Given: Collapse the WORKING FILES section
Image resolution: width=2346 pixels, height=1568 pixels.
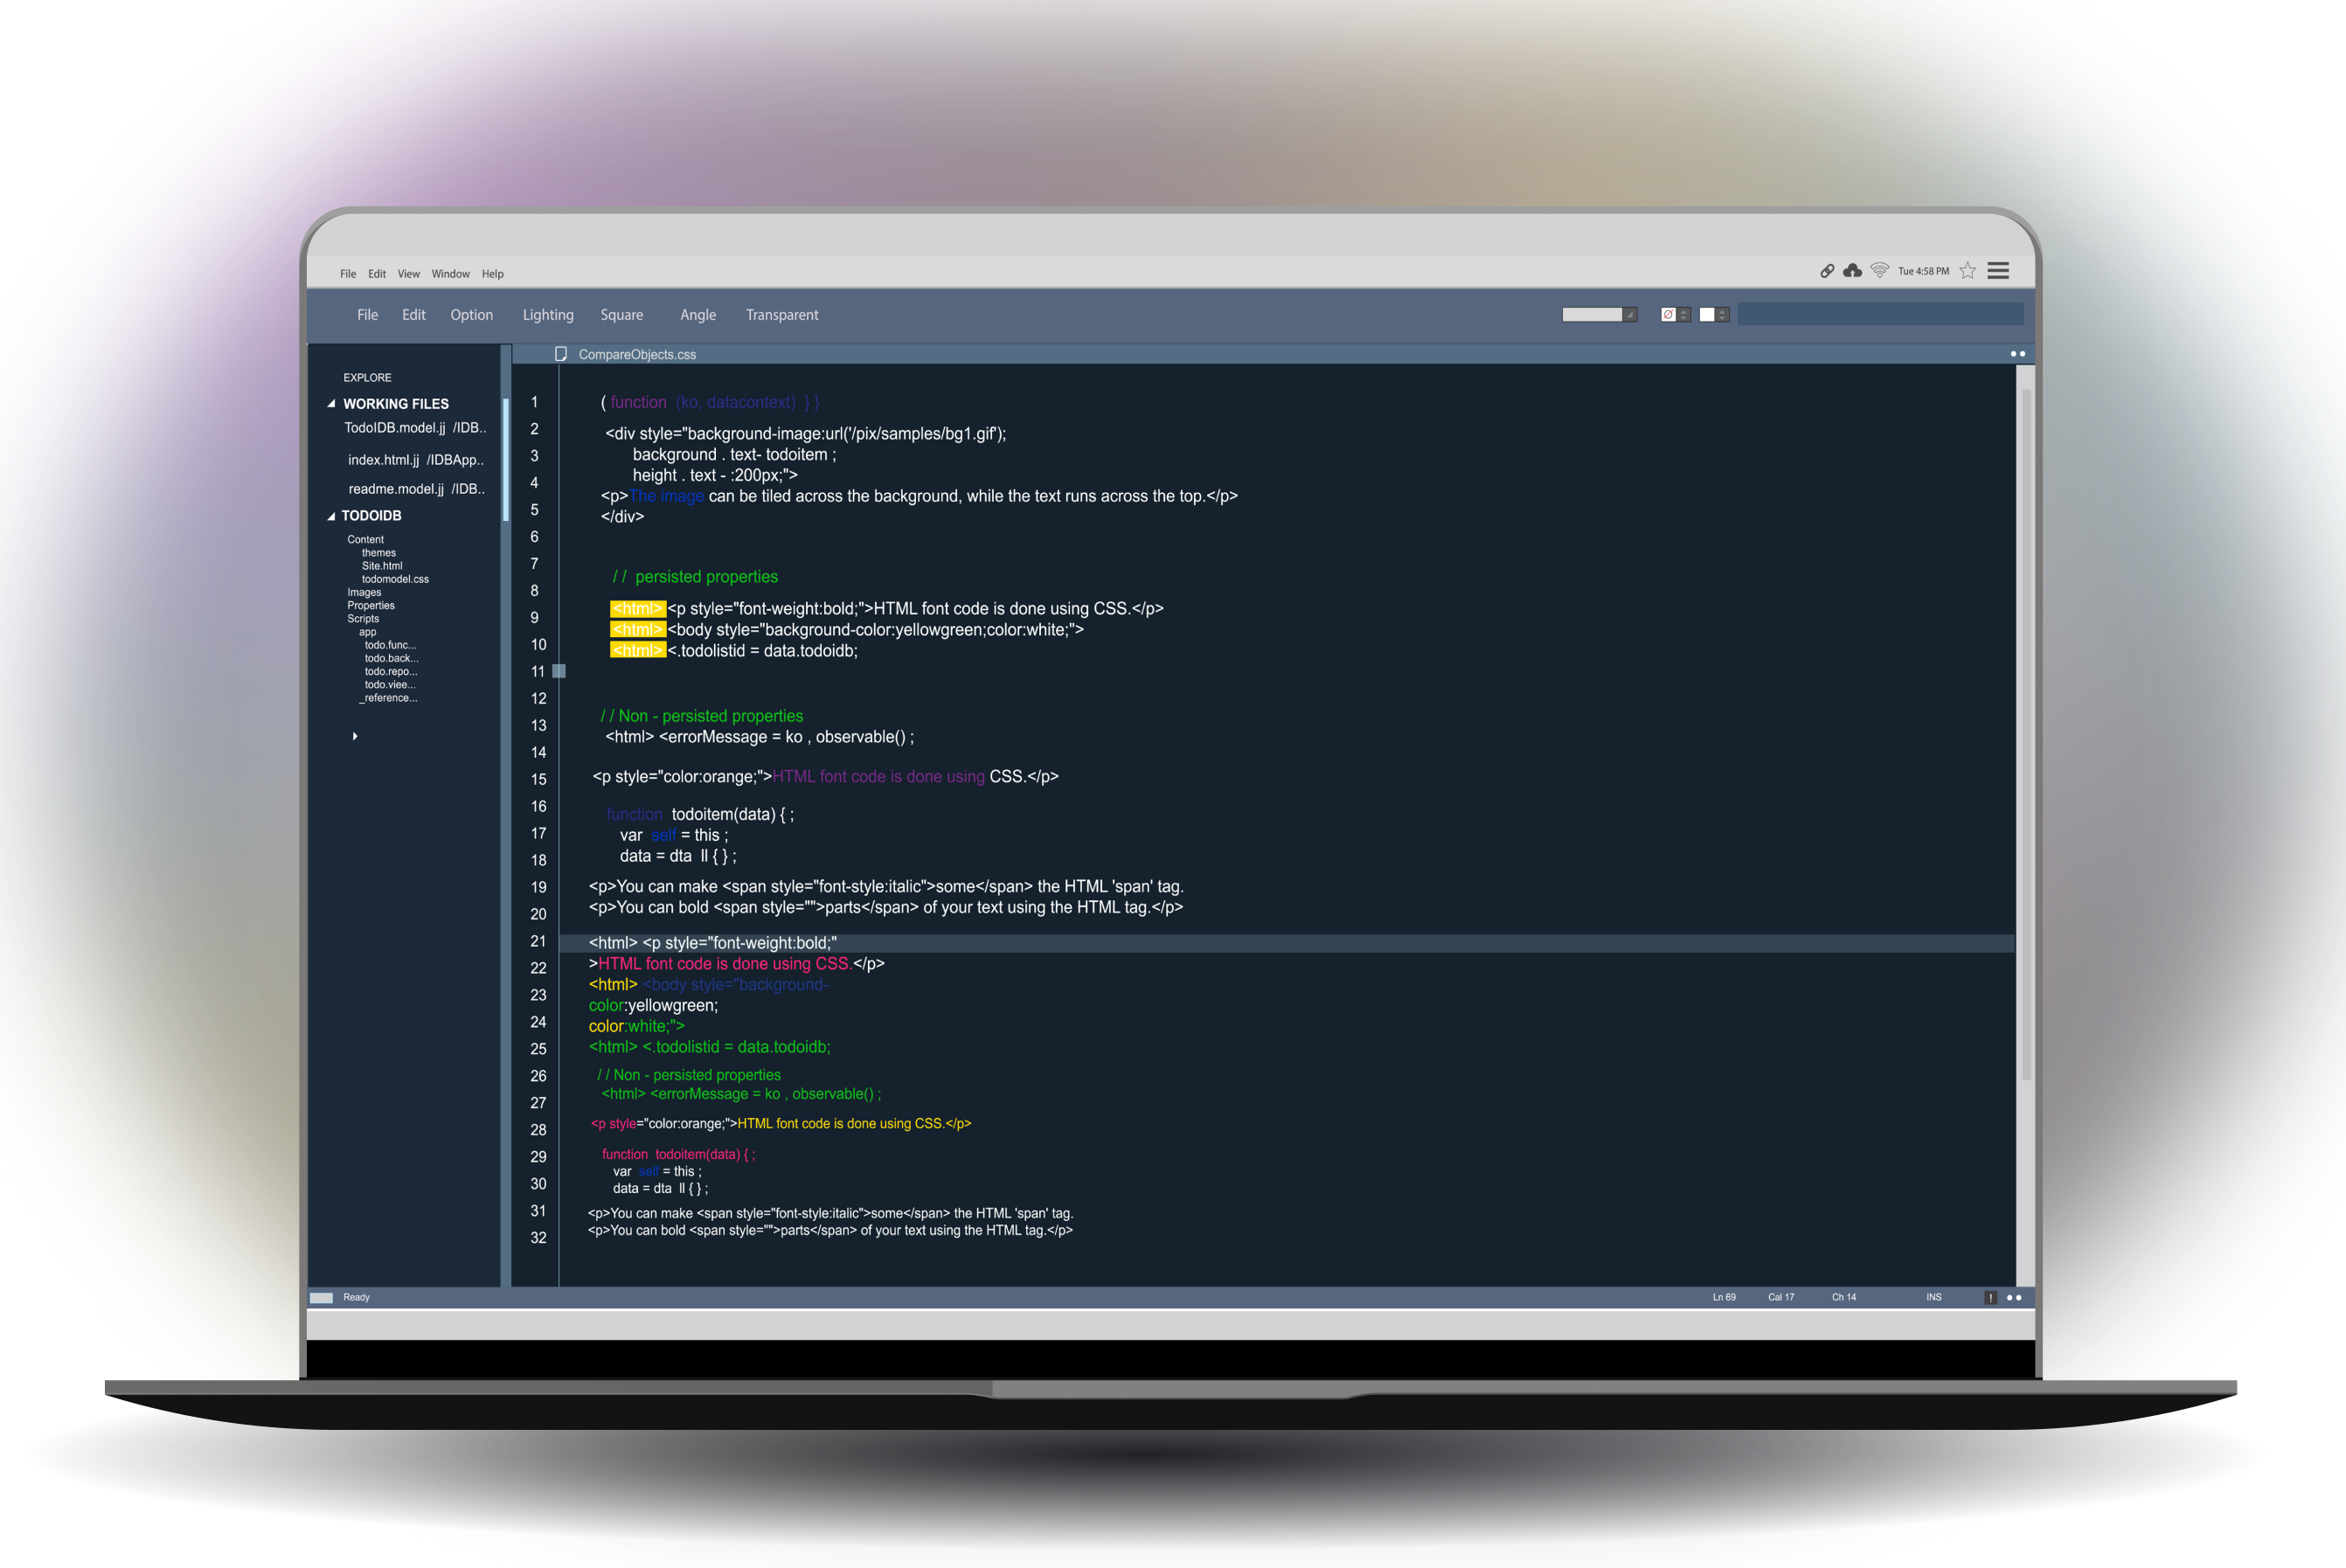Looking at the screenshot, I should pyautogui.click(x=331, y=404).
